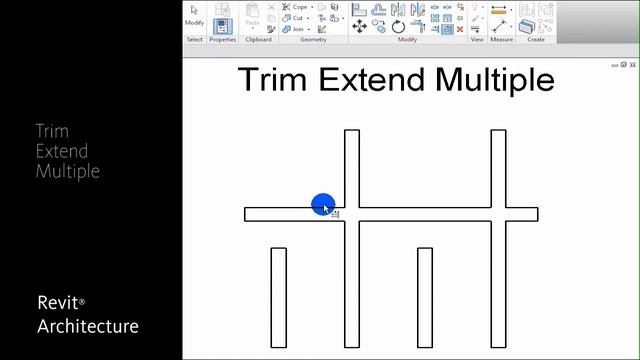
Task: Select the Split with Gap tool
Action: click(x=447, y=7)
